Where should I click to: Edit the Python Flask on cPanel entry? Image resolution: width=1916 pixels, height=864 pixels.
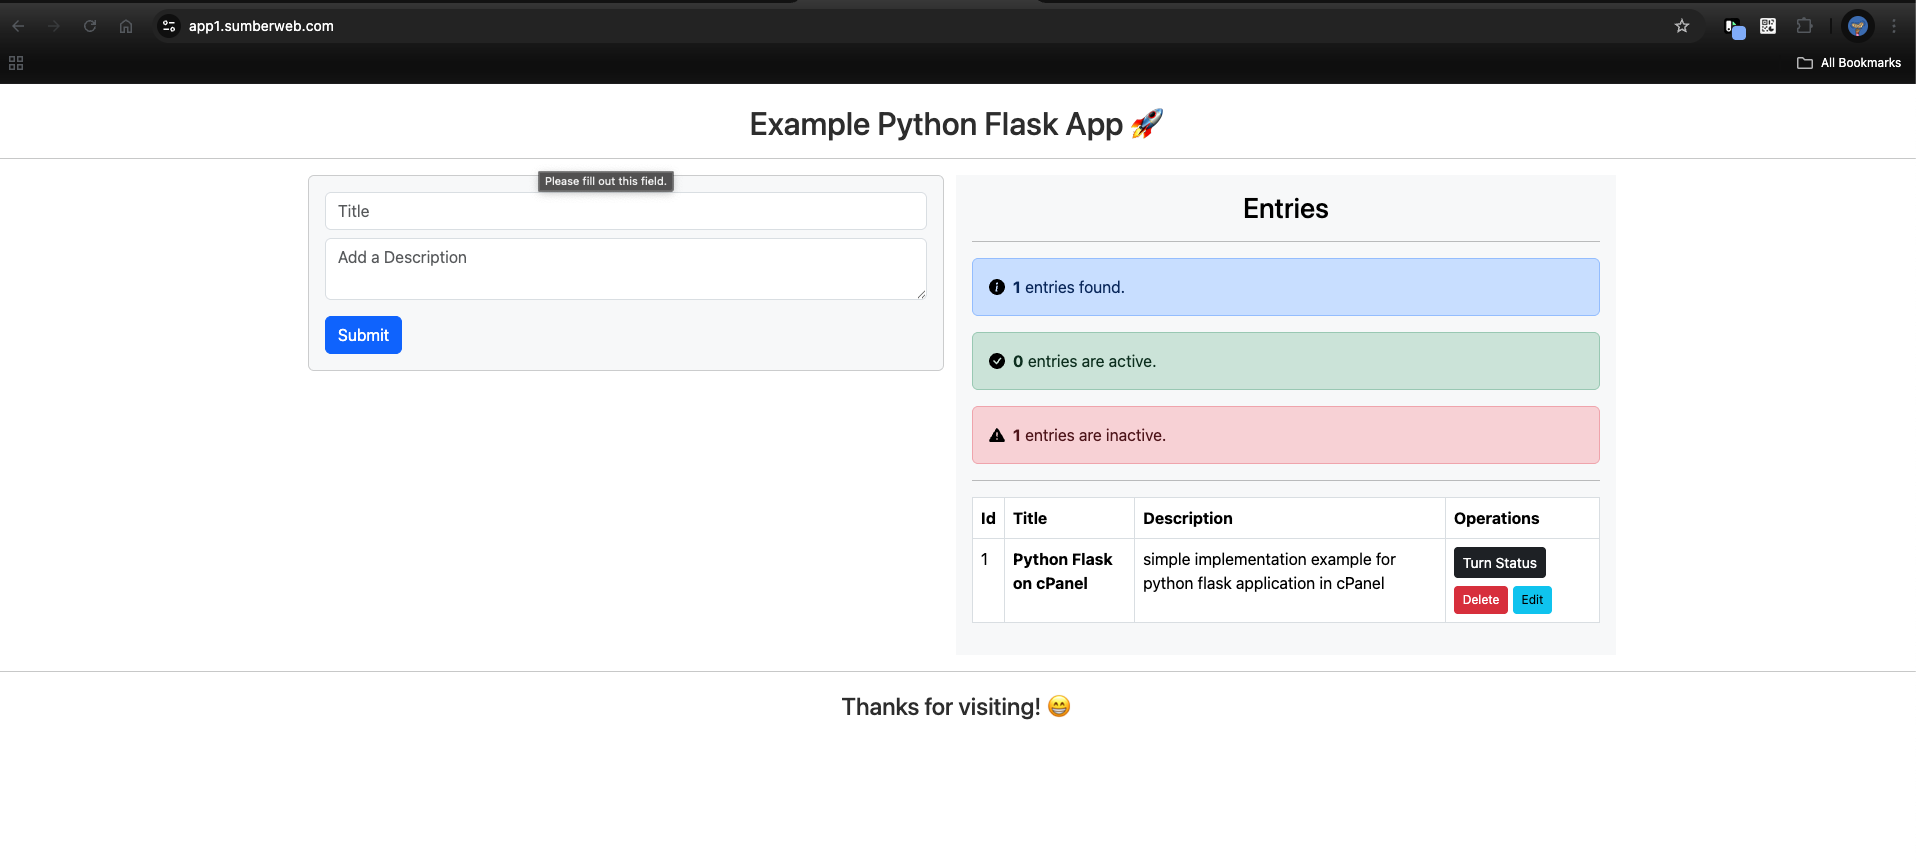tap(1532, 600)
